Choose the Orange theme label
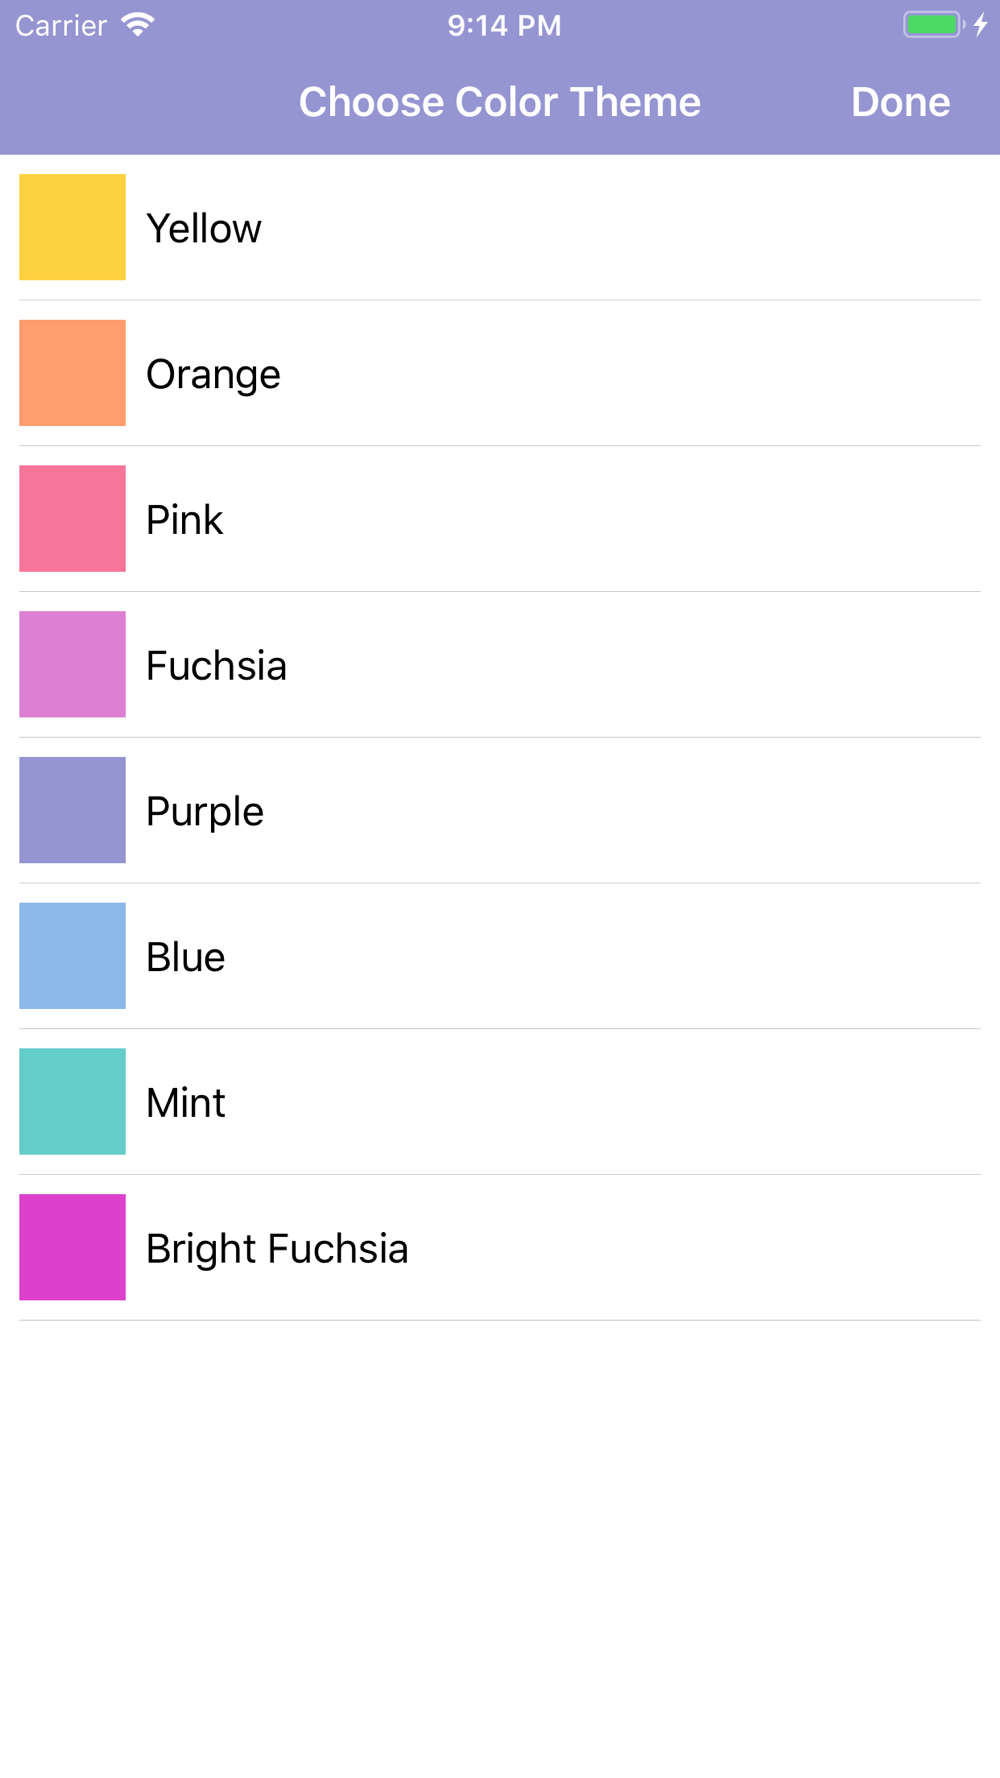The height and width of the screenshot is (1778, 1000). coord(213,375)
